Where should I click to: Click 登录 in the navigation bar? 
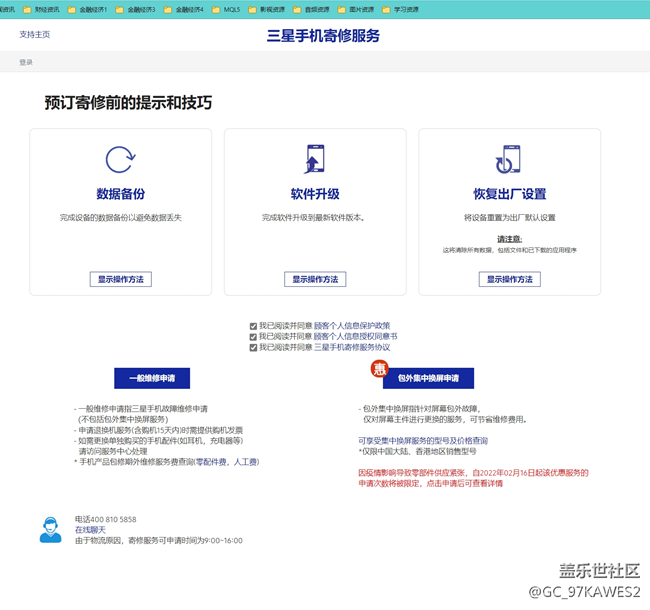pyautogui.click(x=26, y=62)
